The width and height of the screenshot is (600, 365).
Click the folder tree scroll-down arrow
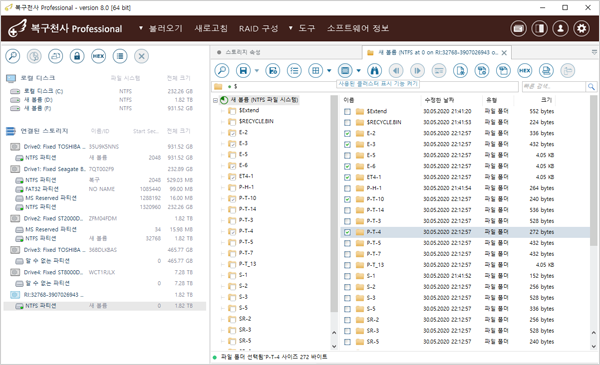click(x=334, y=346)
